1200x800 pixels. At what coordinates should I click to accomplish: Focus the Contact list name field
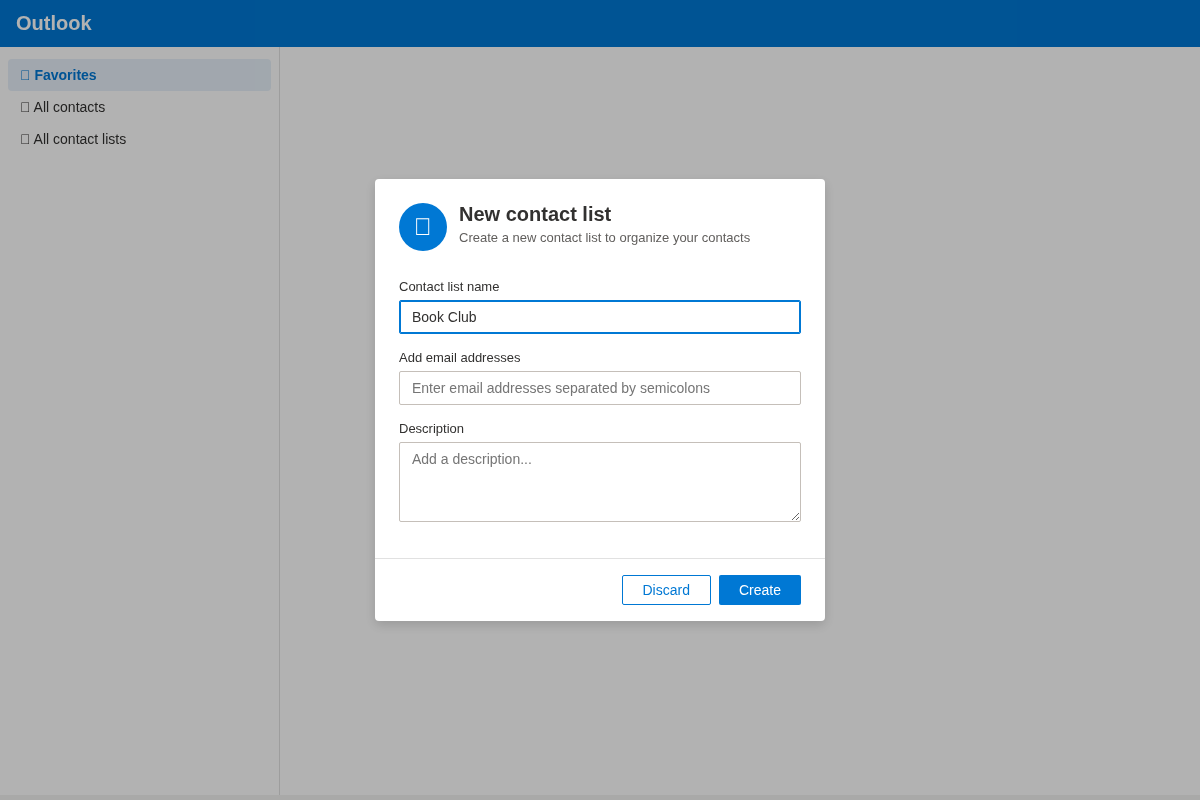coord(600,317)
